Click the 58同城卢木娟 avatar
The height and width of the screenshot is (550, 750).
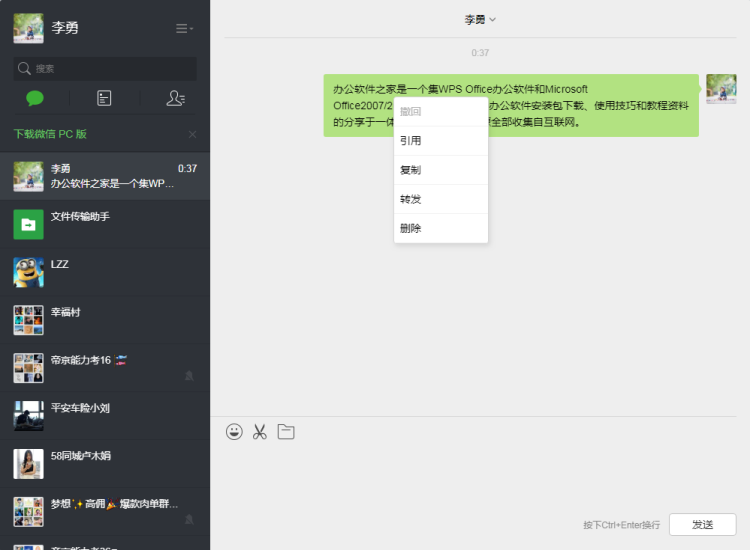28,463
